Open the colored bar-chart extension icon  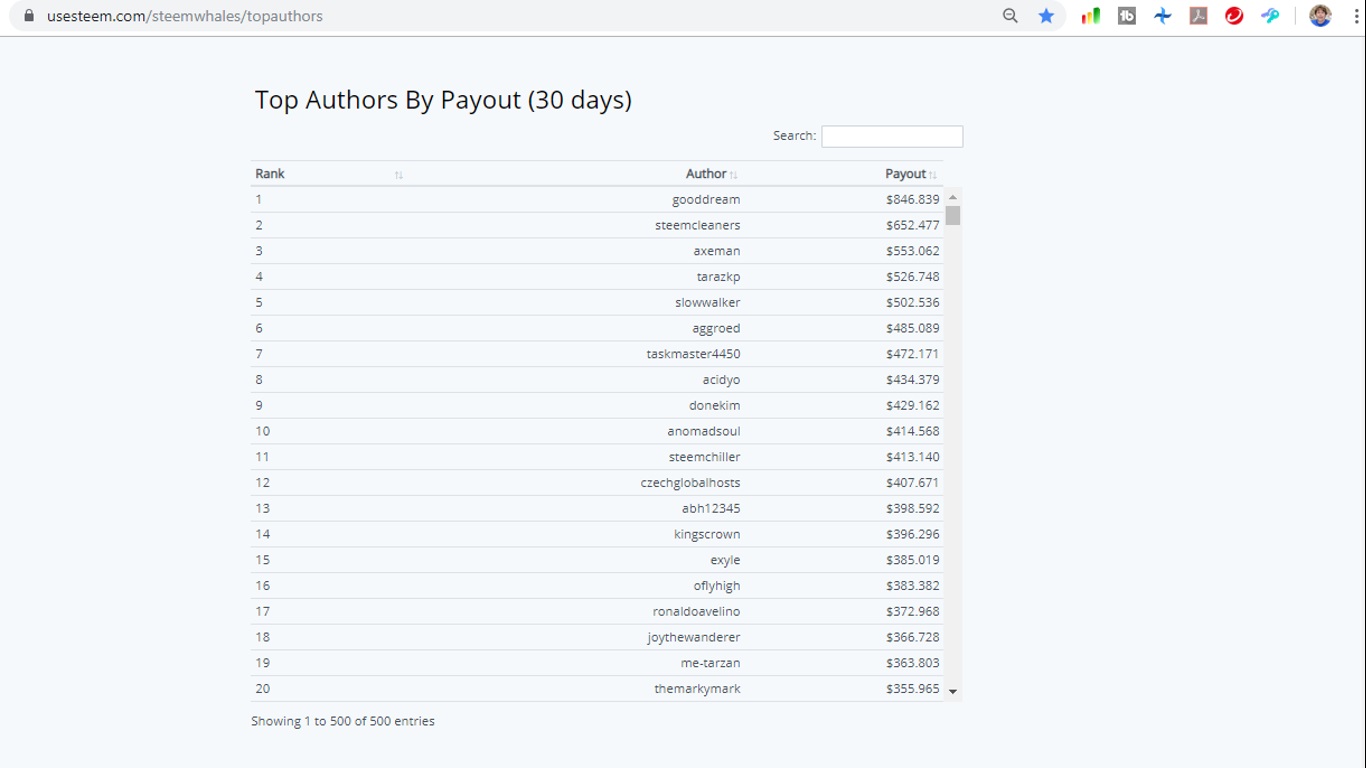[1091, 16]
